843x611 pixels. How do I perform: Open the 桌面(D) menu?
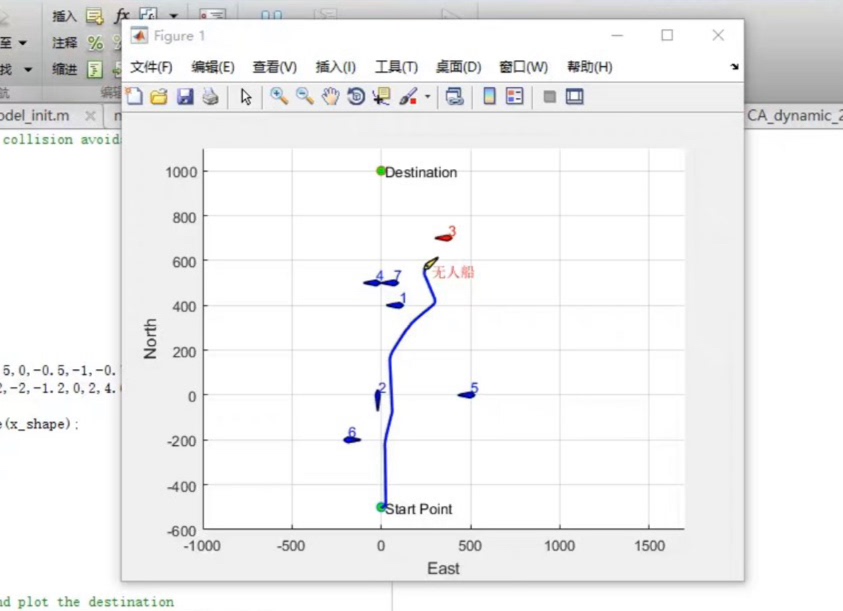click(459, 67)
